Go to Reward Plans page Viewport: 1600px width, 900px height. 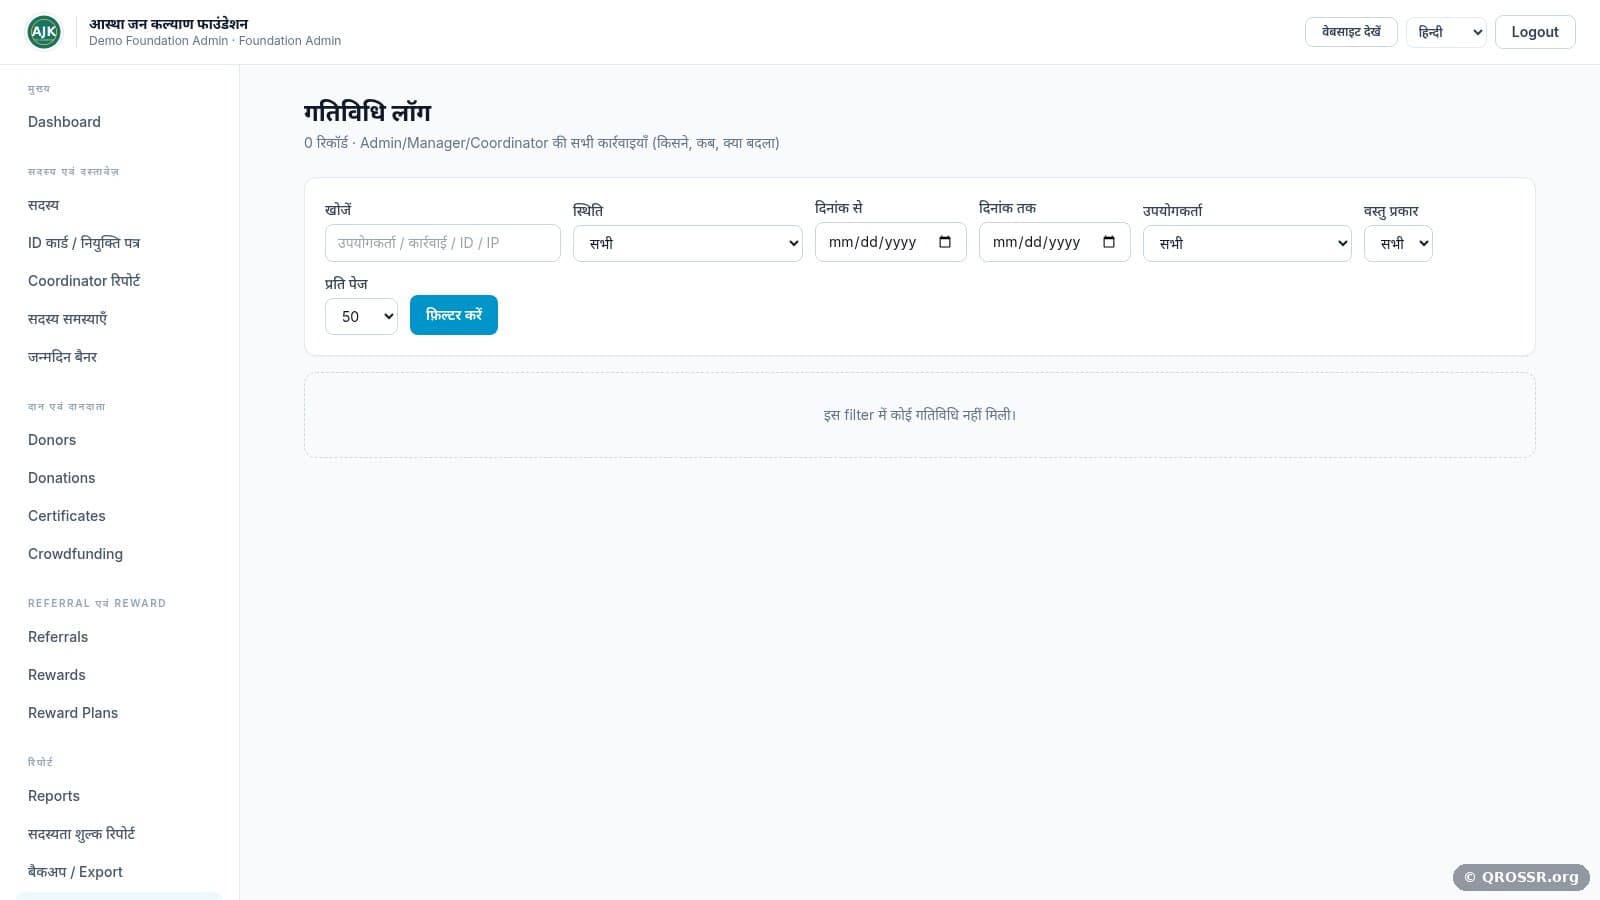coord(73,713)
